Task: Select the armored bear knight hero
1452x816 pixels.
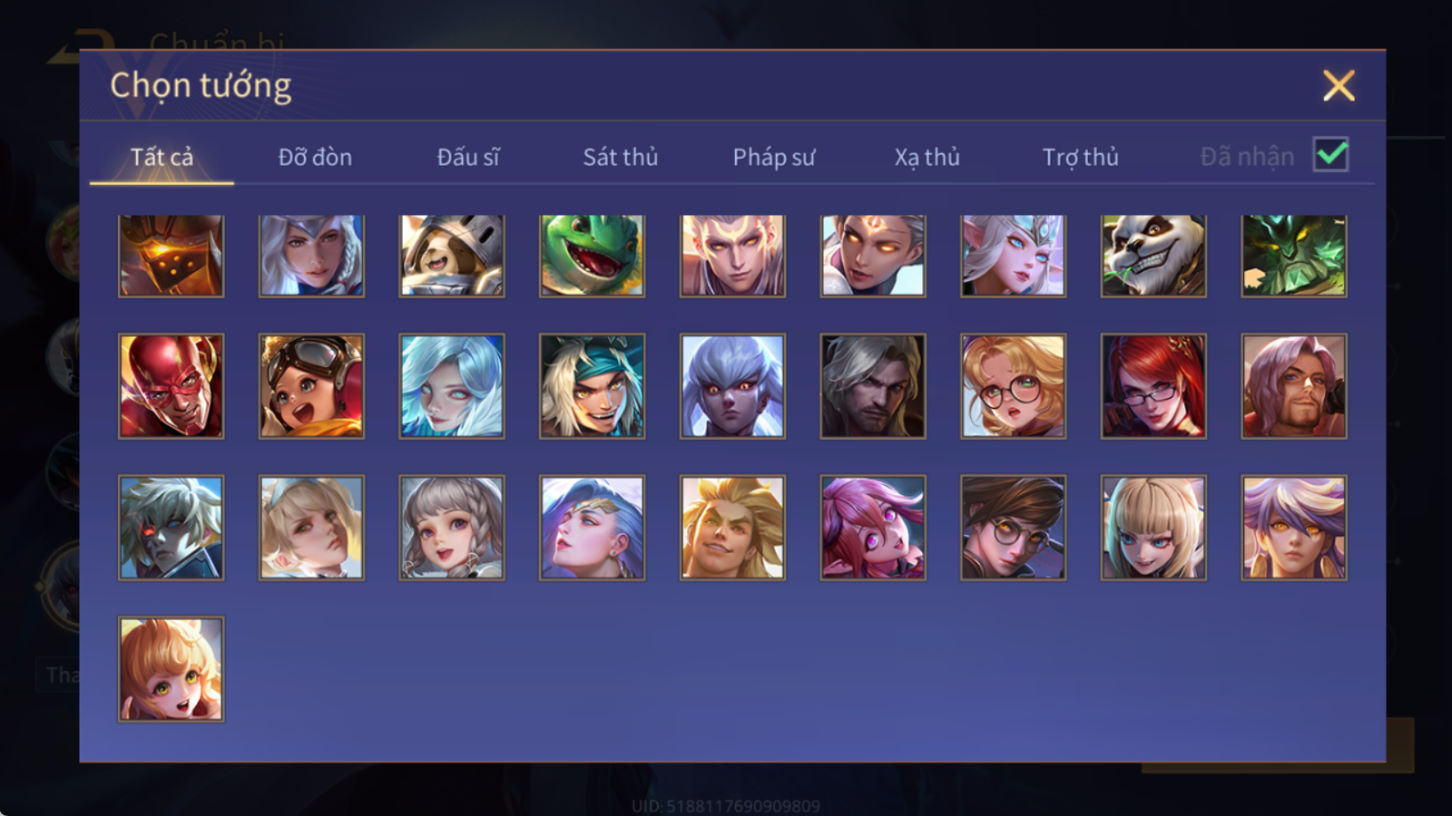Action: pyautogui.click(x=452, y=256)
